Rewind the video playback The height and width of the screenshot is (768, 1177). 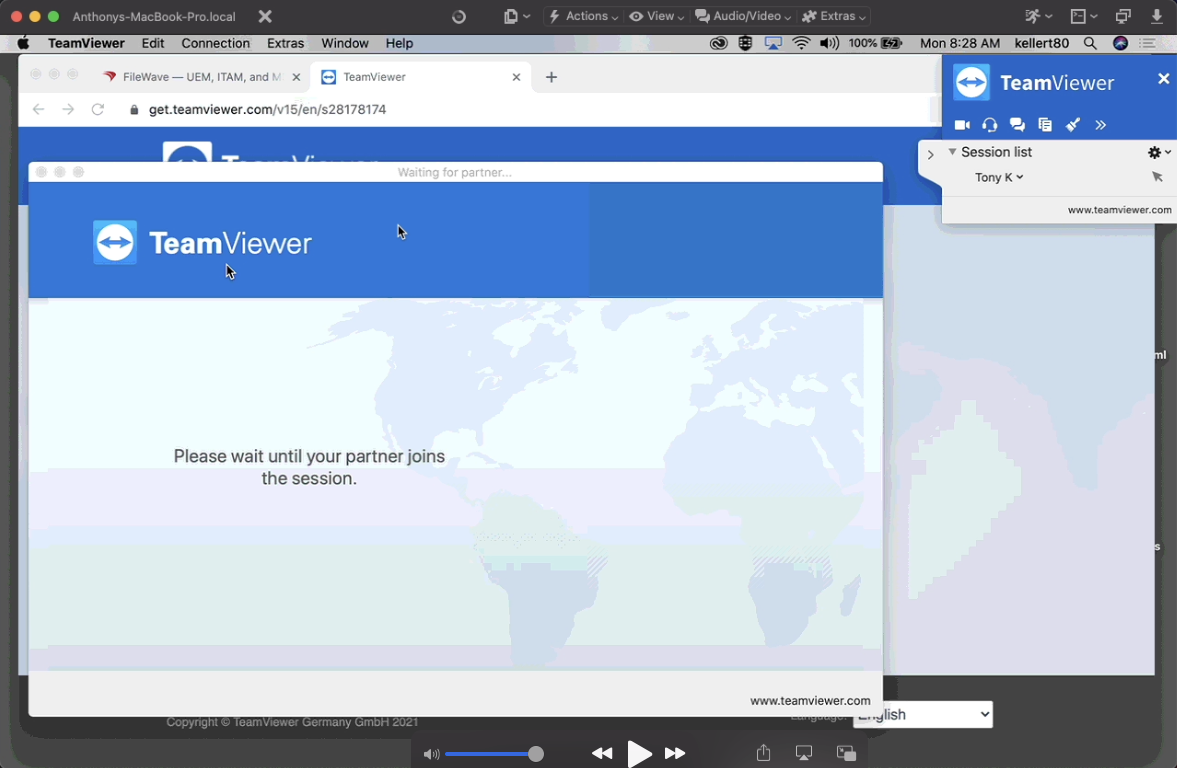(602, 753)
